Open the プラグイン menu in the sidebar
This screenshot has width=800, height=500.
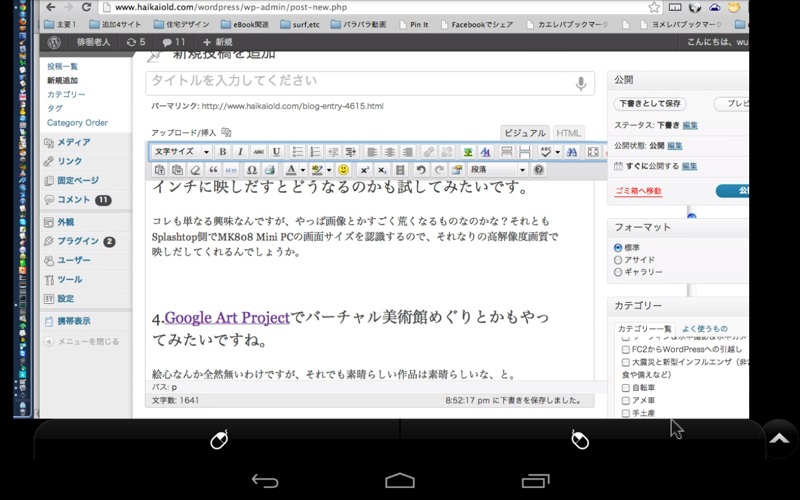click(78, 241)
